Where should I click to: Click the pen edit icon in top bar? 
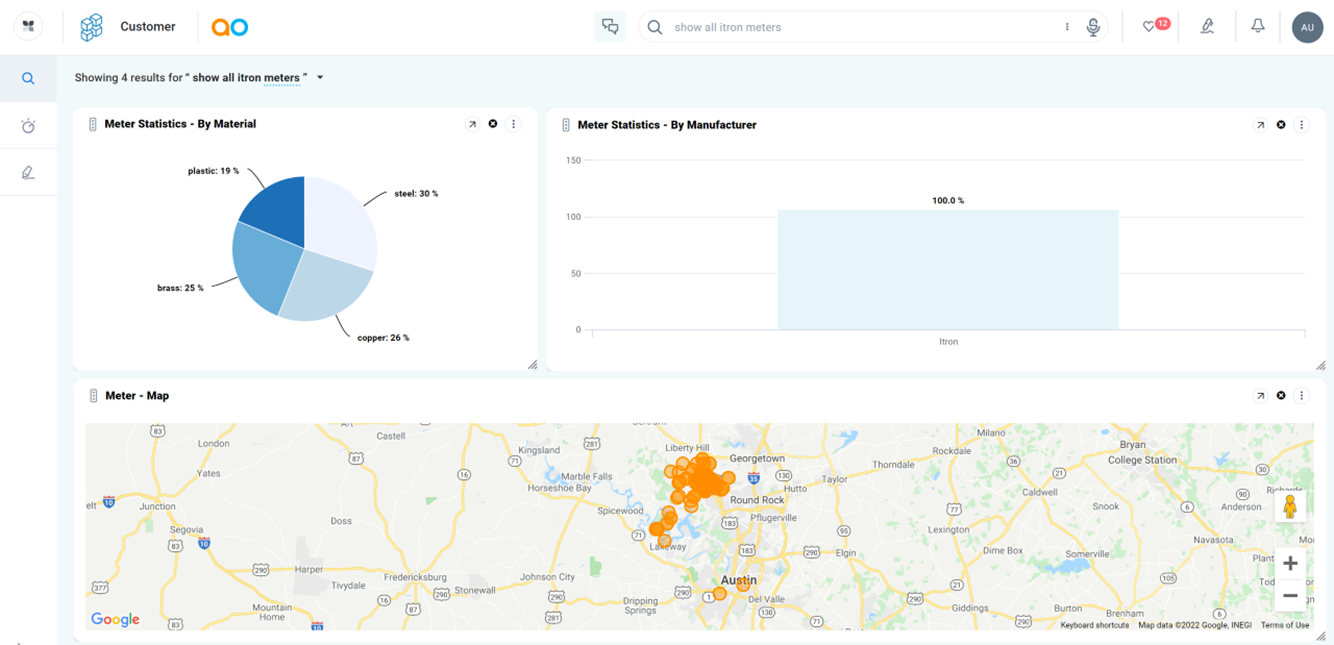[x=1207, y=27]
